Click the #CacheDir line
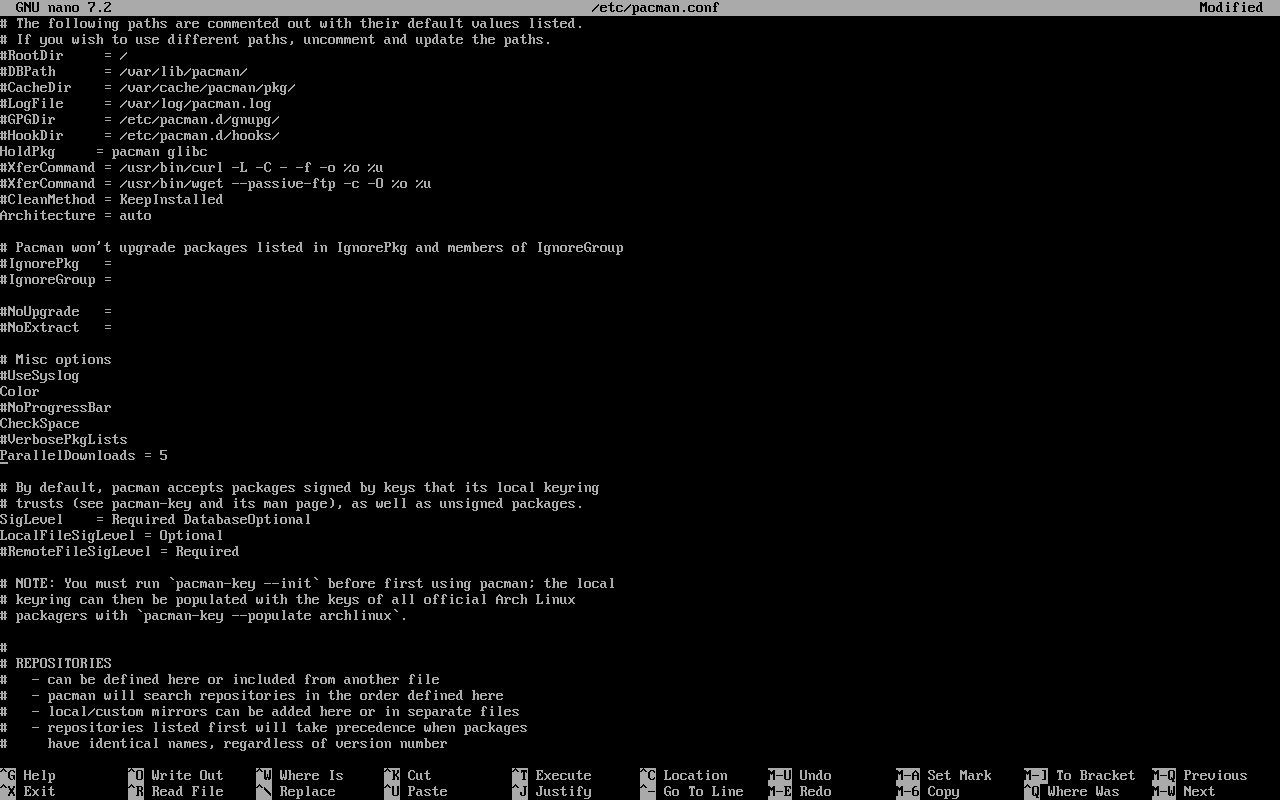Viewport: 1280px width, 800px height. [148, 87]
